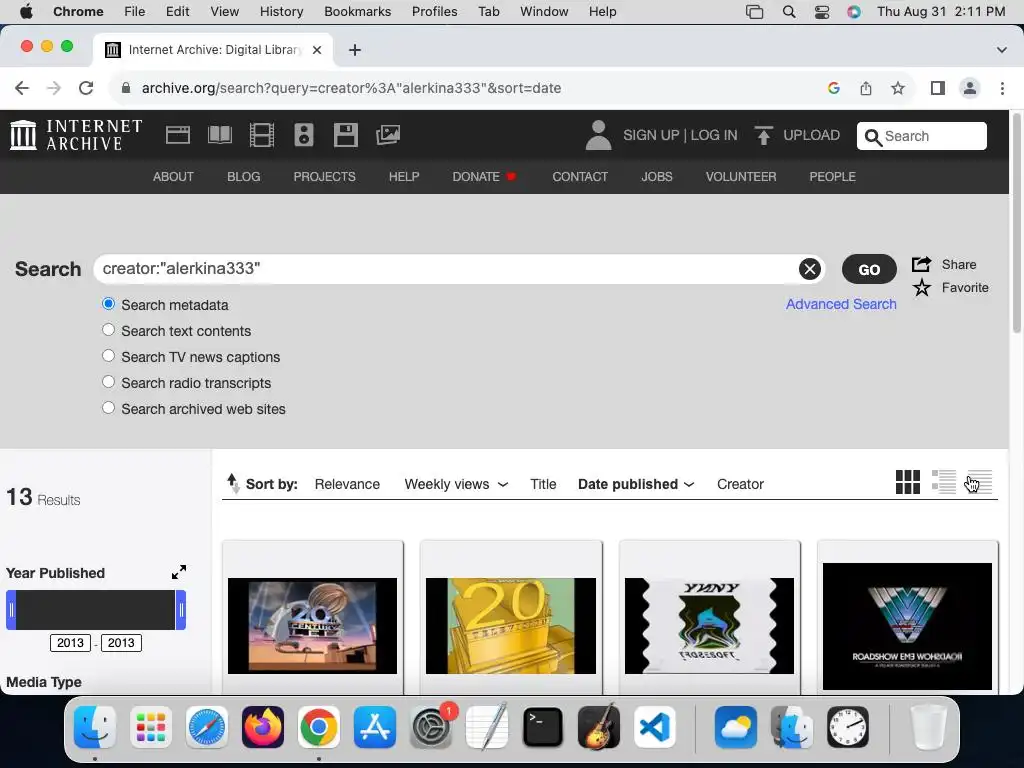1024x768 pixels.
Task: Click the GO search button
Action: [869, 269]
